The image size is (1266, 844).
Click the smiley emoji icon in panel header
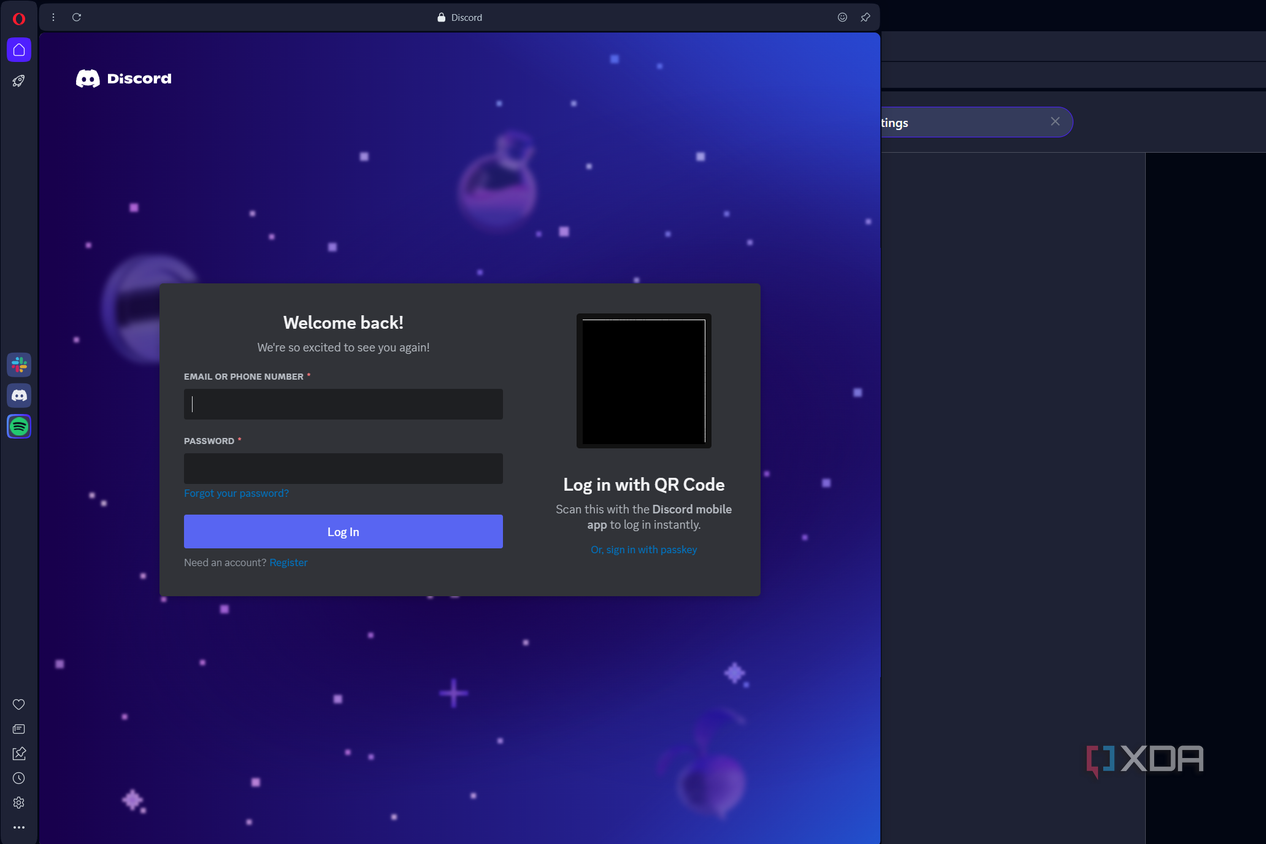842,17
